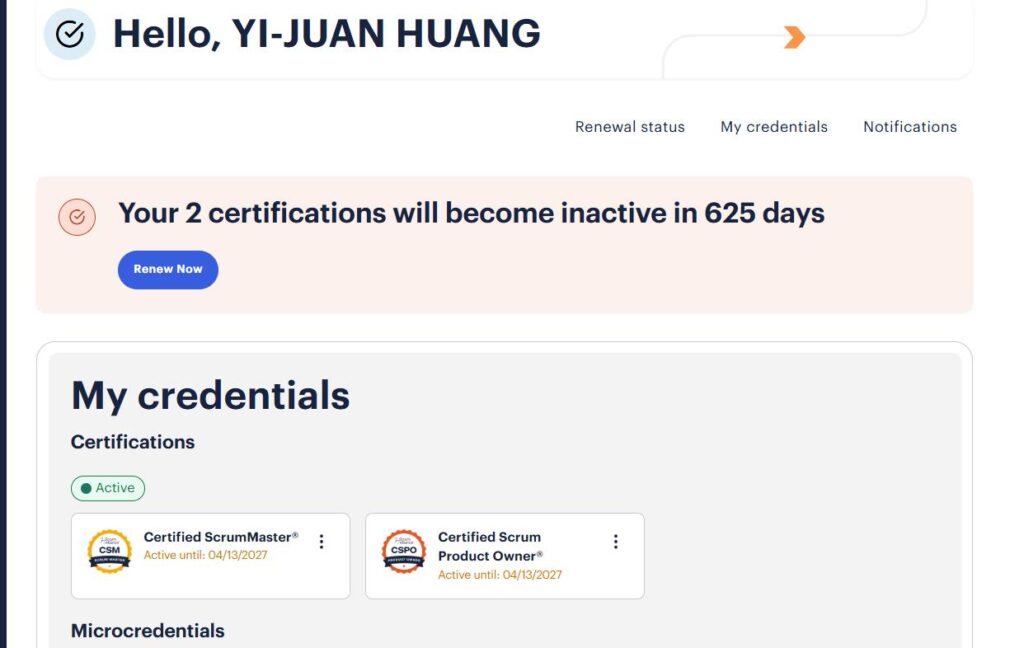Viewport: 1024px width, 648px height.
Task: Select the Certified Scrum Product Owner title
Action: coord(490,546)
